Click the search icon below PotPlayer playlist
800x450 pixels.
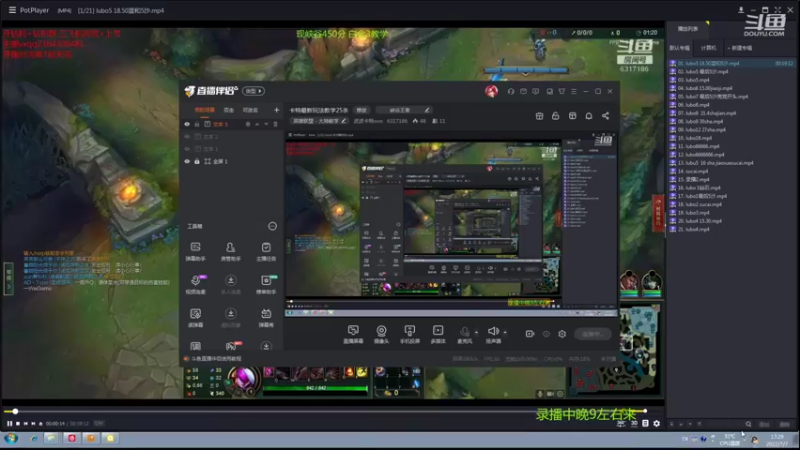pos(748,424)
